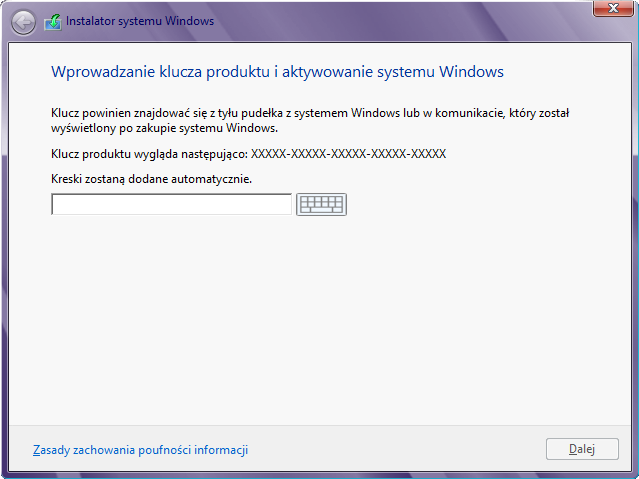
Task: Open Zasady zachowania poufności informacji link
Action: point(141,450)
